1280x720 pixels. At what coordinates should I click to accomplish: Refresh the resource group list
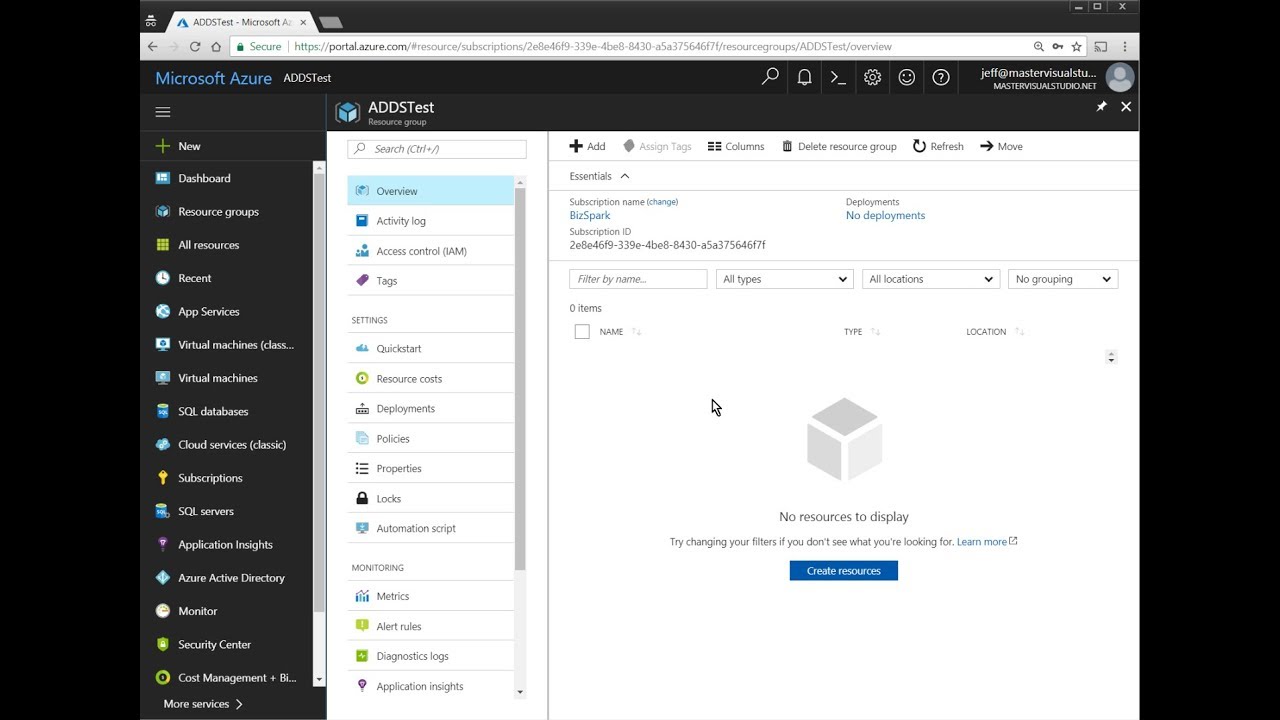point(938,146)
